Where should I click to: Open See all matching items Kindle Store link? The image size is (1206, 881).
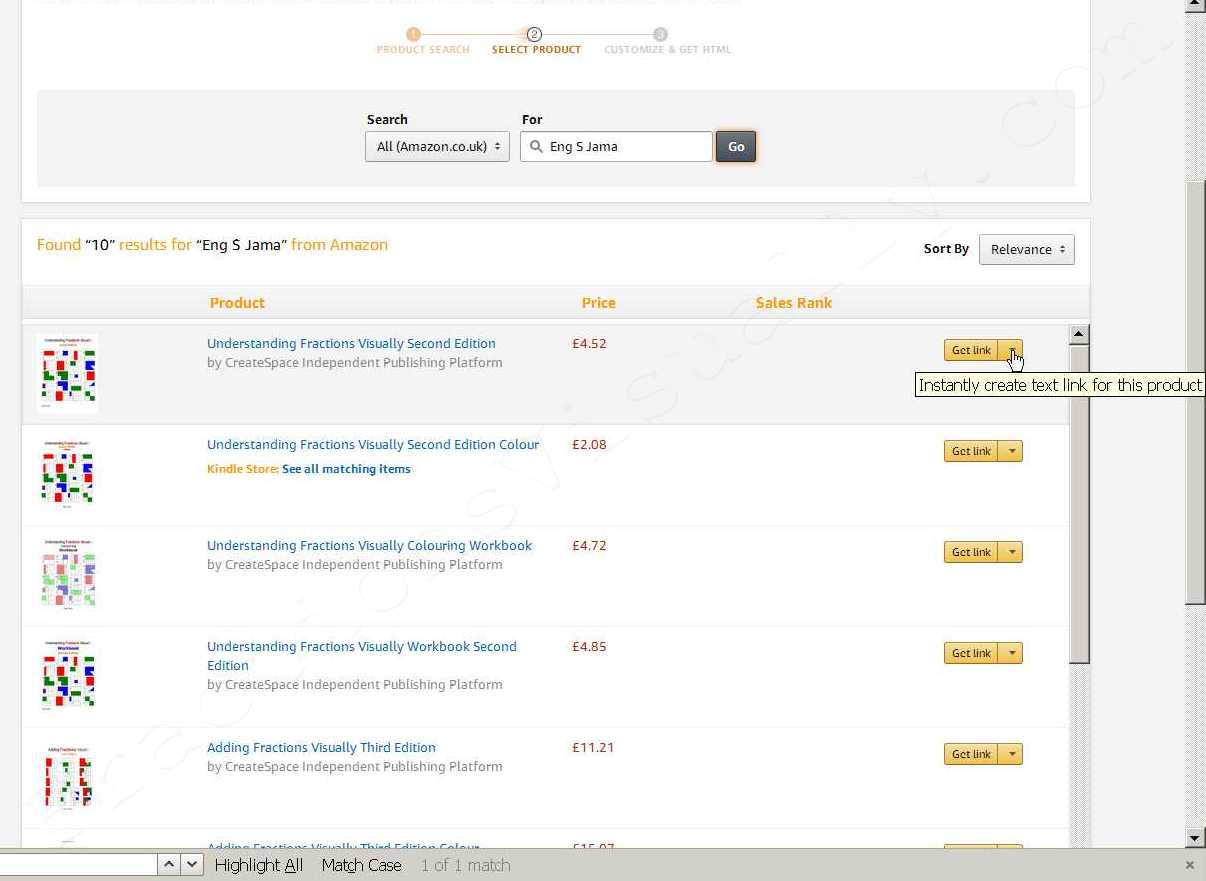coord(346,469)
